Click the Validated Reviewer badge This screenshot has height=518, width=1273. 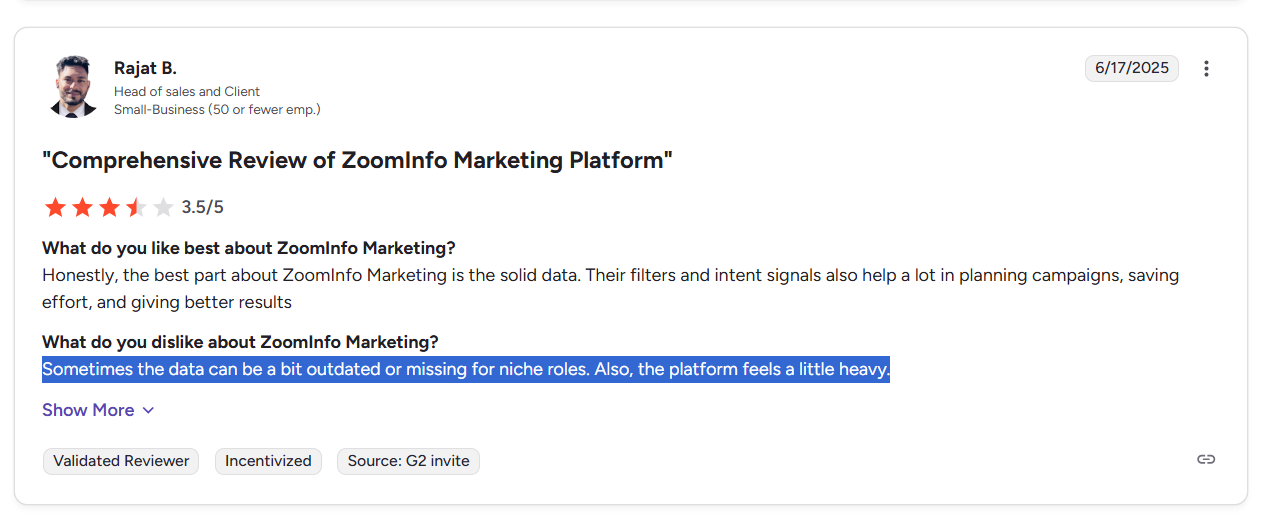pos(121,461)
